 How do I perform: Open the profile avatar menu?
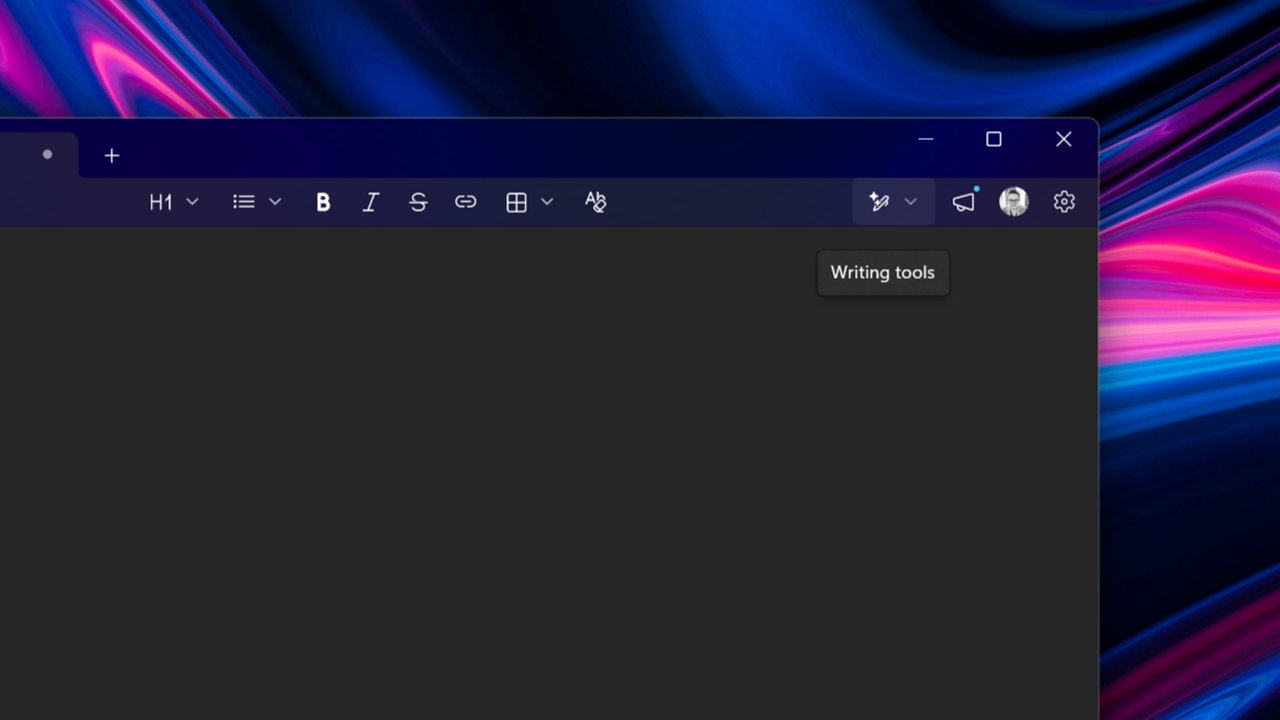1013,201
